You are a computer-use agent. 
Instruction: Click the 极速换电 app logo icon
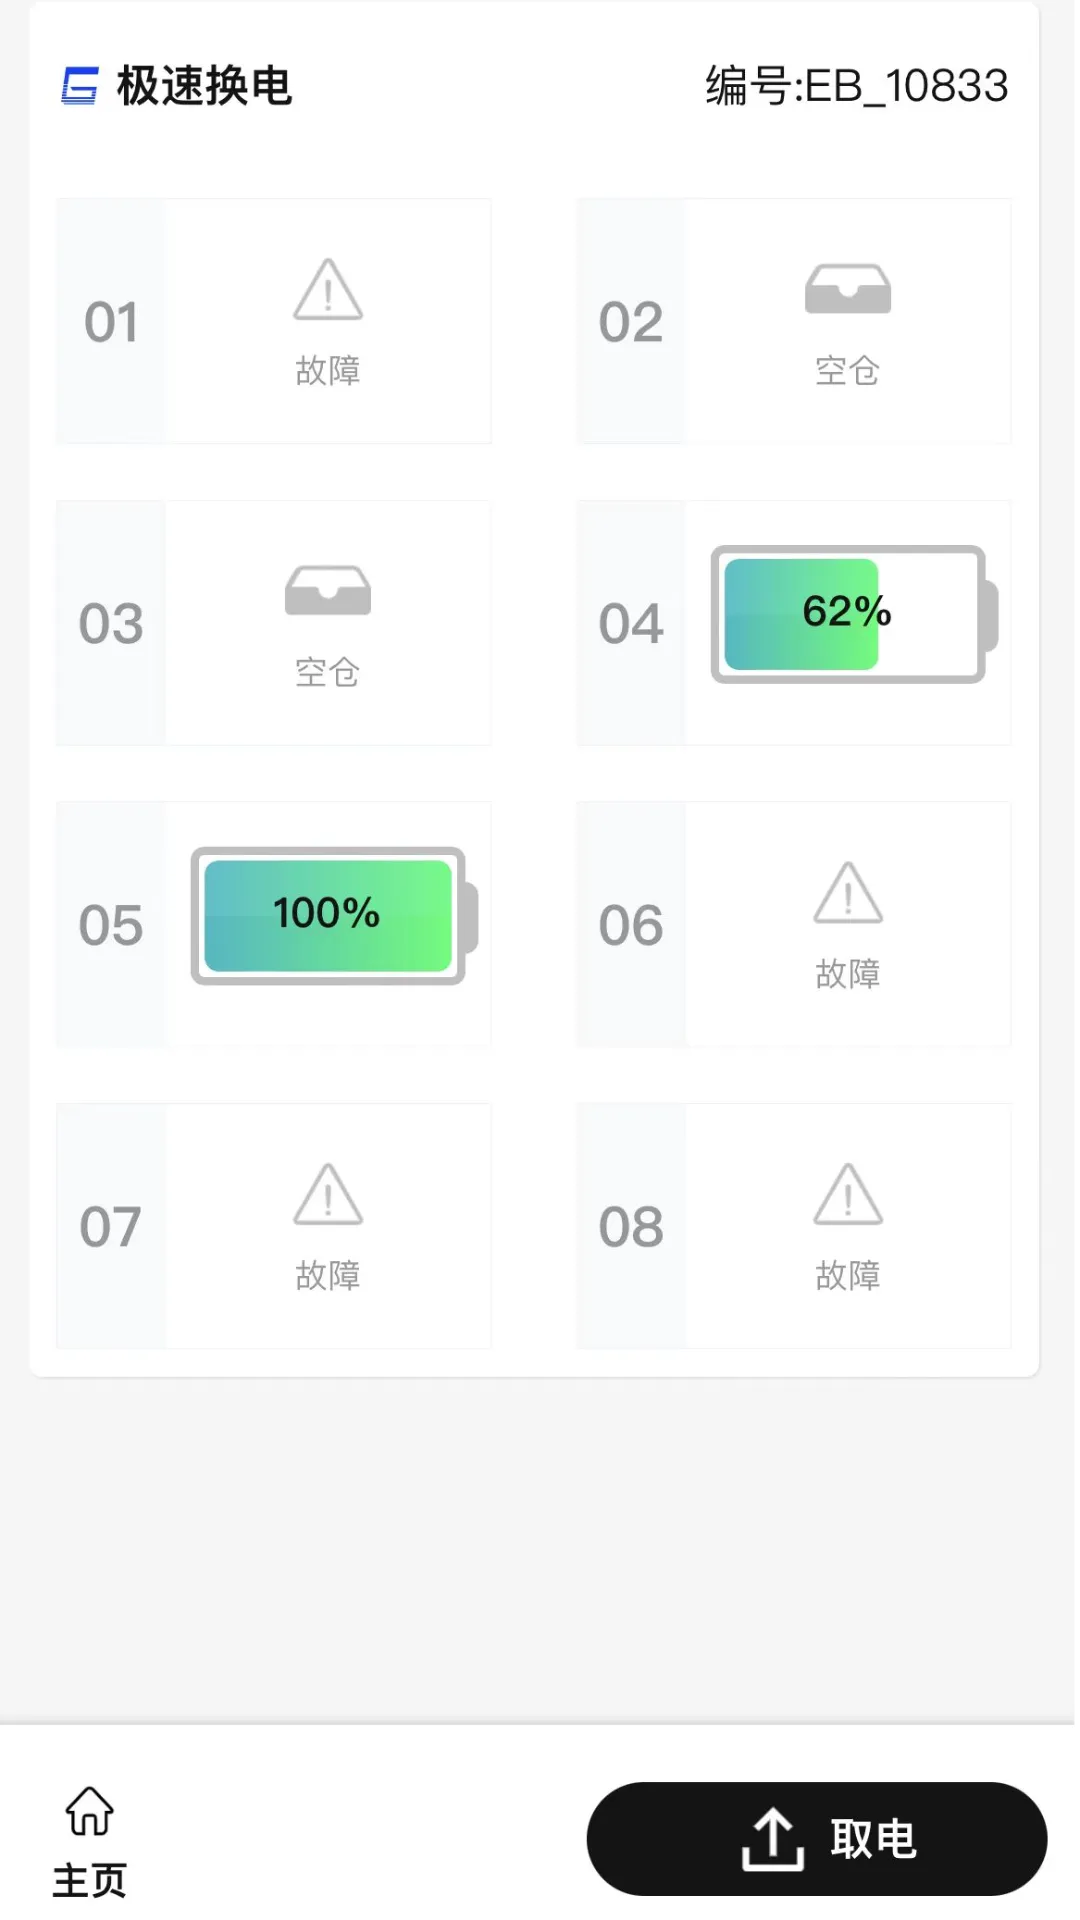tap(80, 86)
